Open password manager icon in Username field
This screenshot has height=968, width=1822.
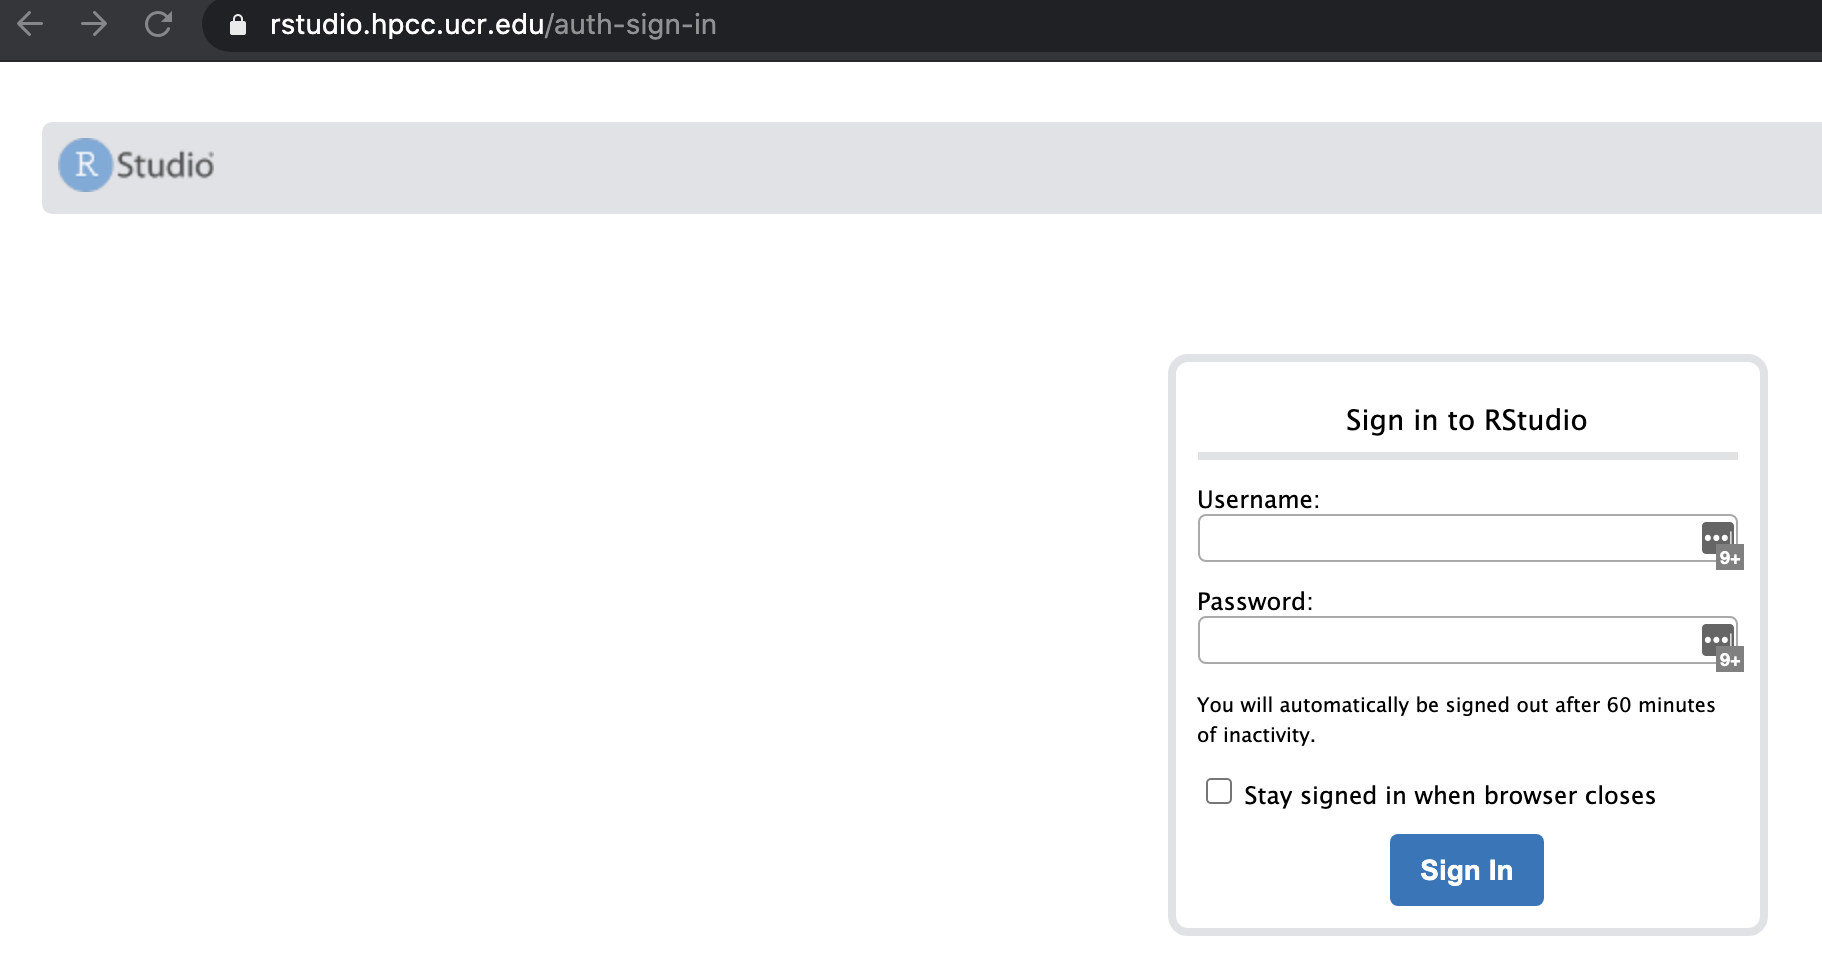coord(1716,537)
